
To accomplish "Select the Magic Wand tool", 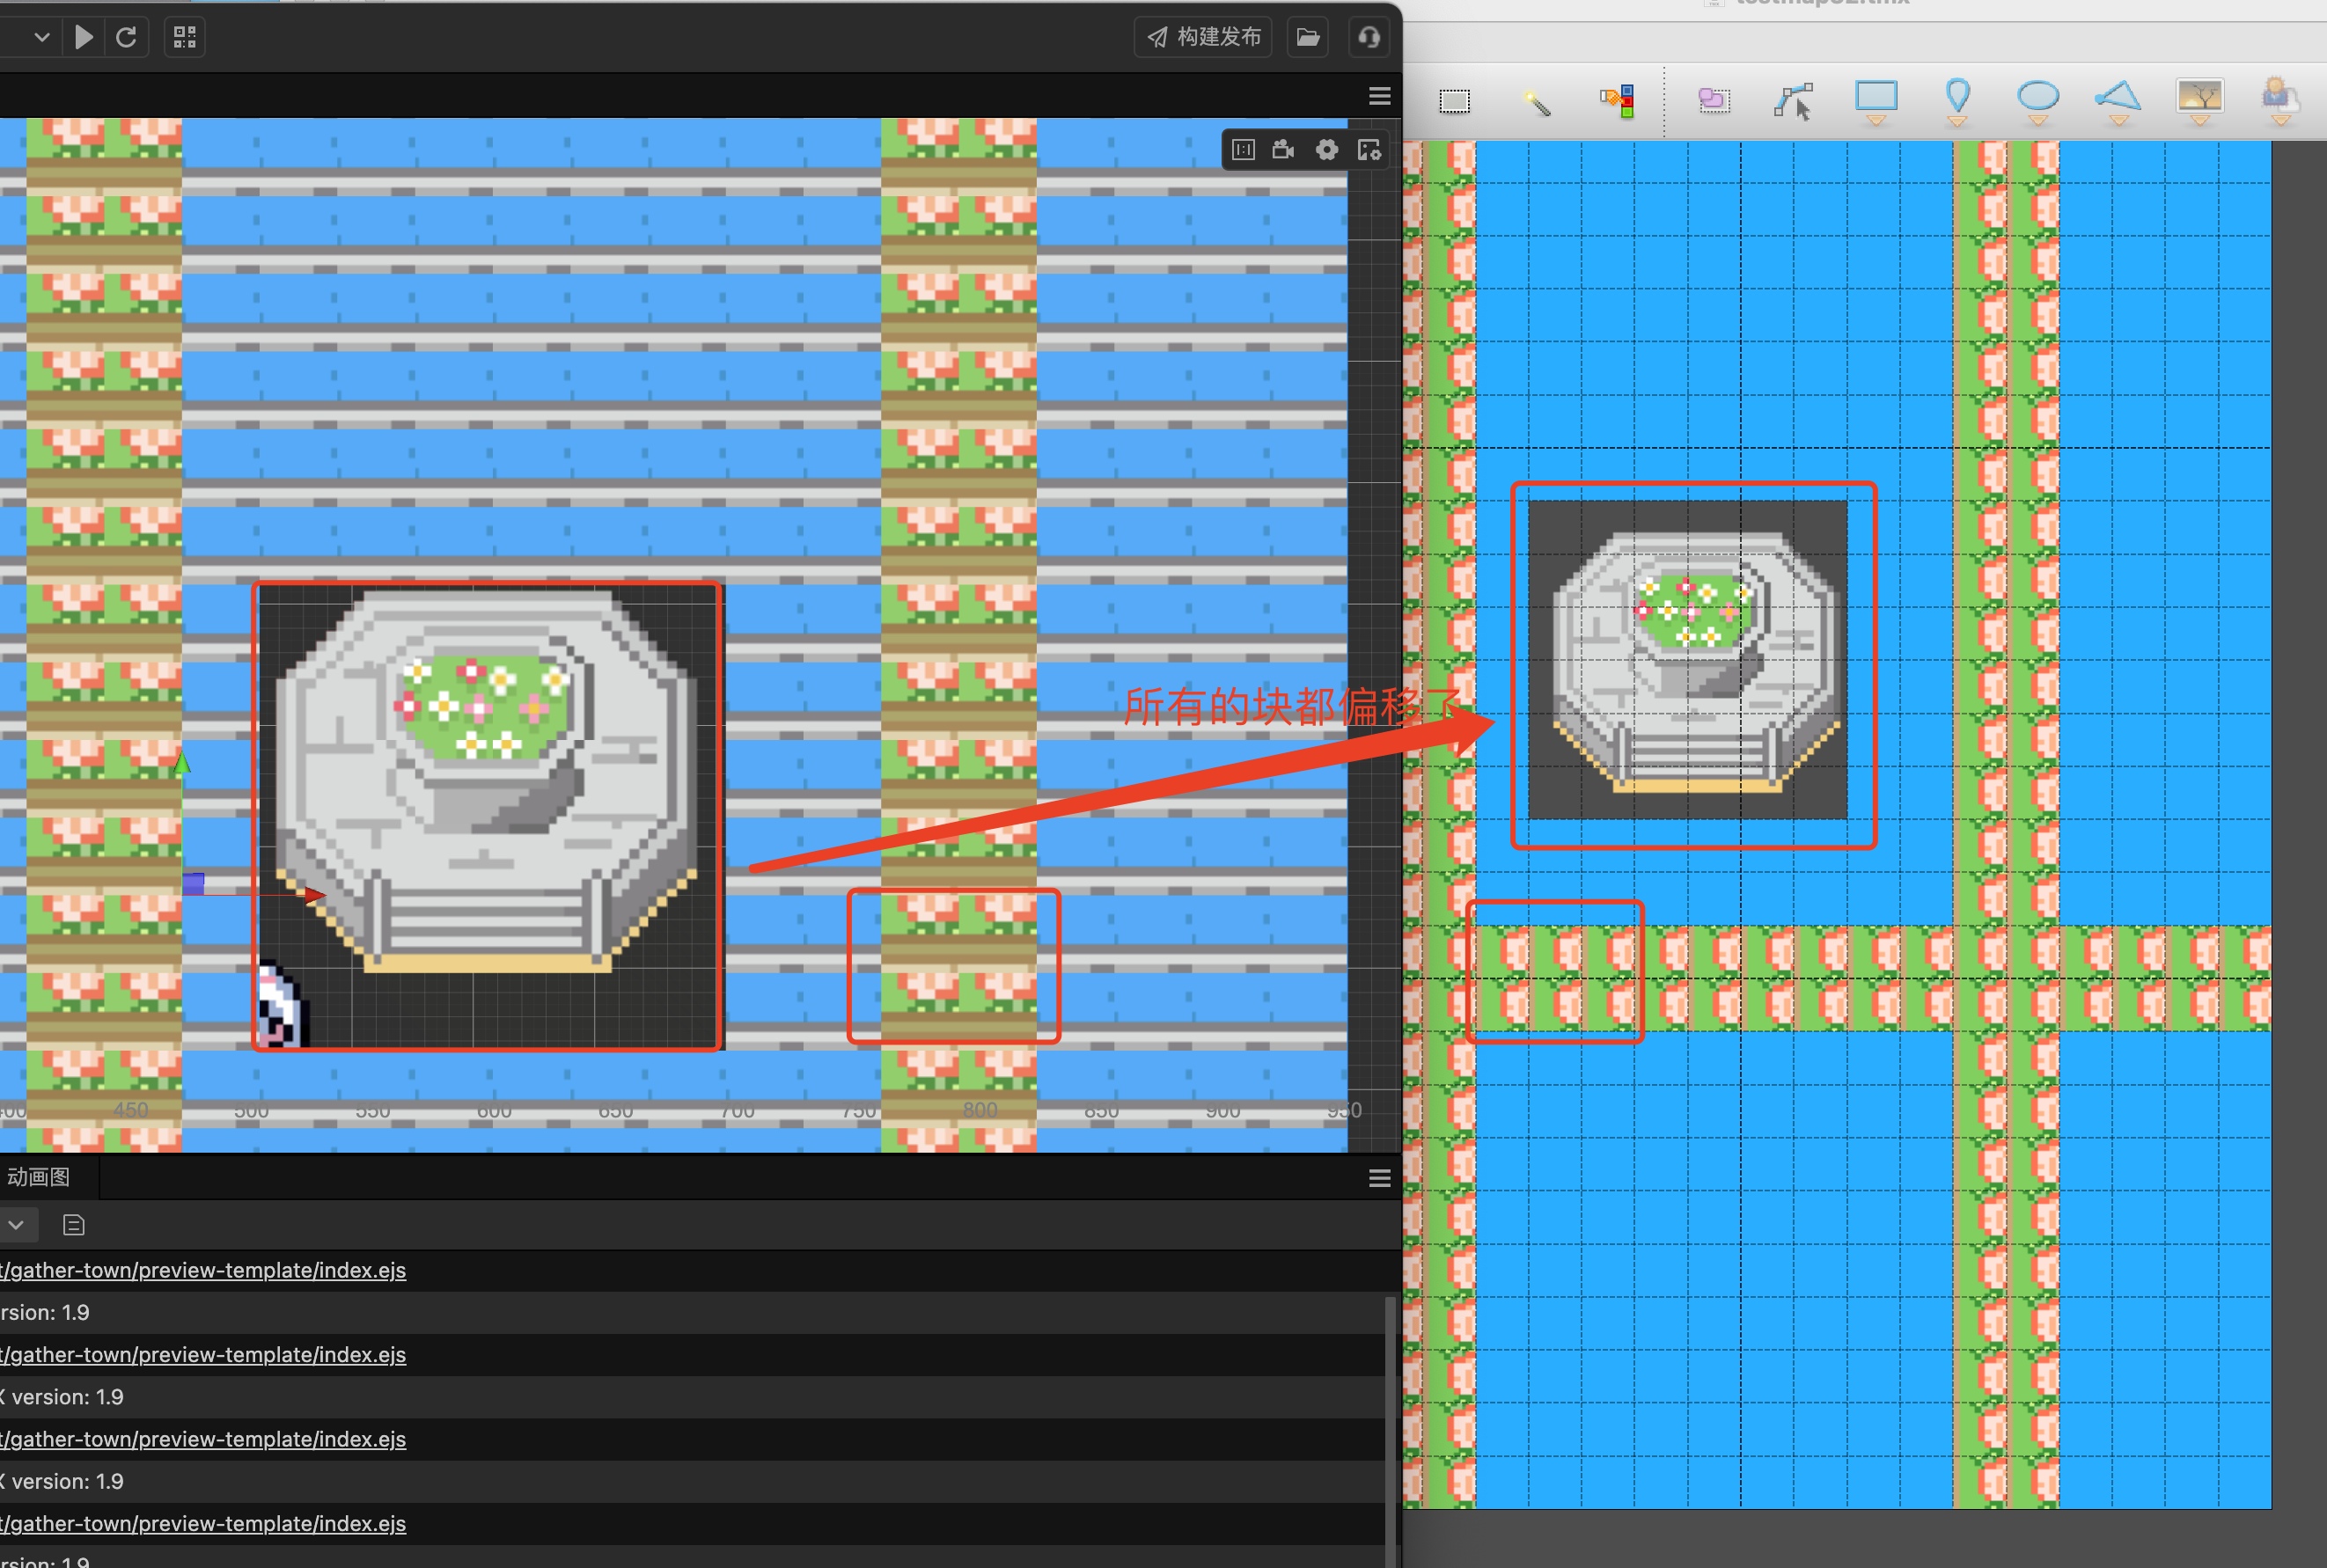I will pos(1537,102).
